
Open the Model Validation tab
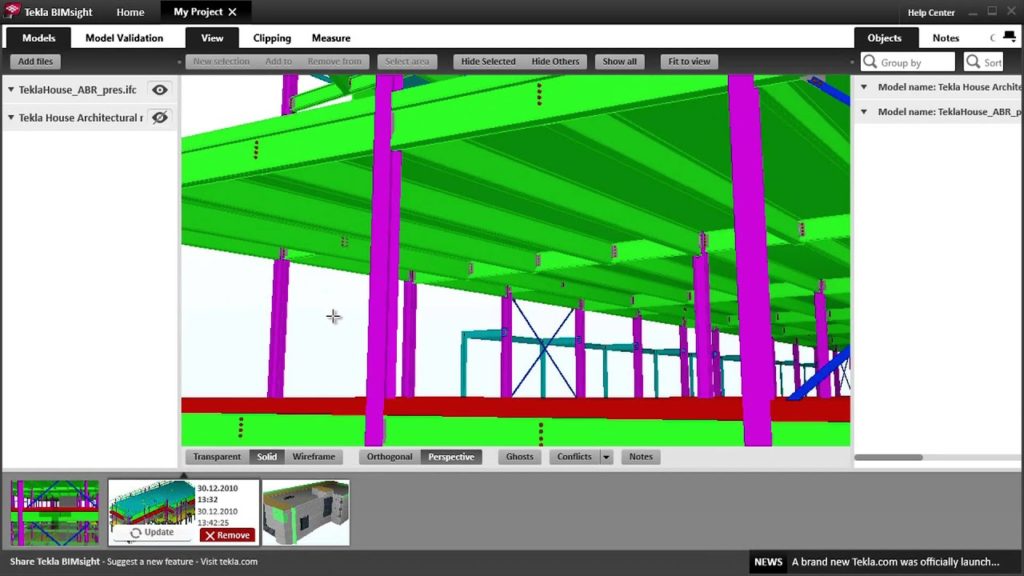[x=124, y=38]
